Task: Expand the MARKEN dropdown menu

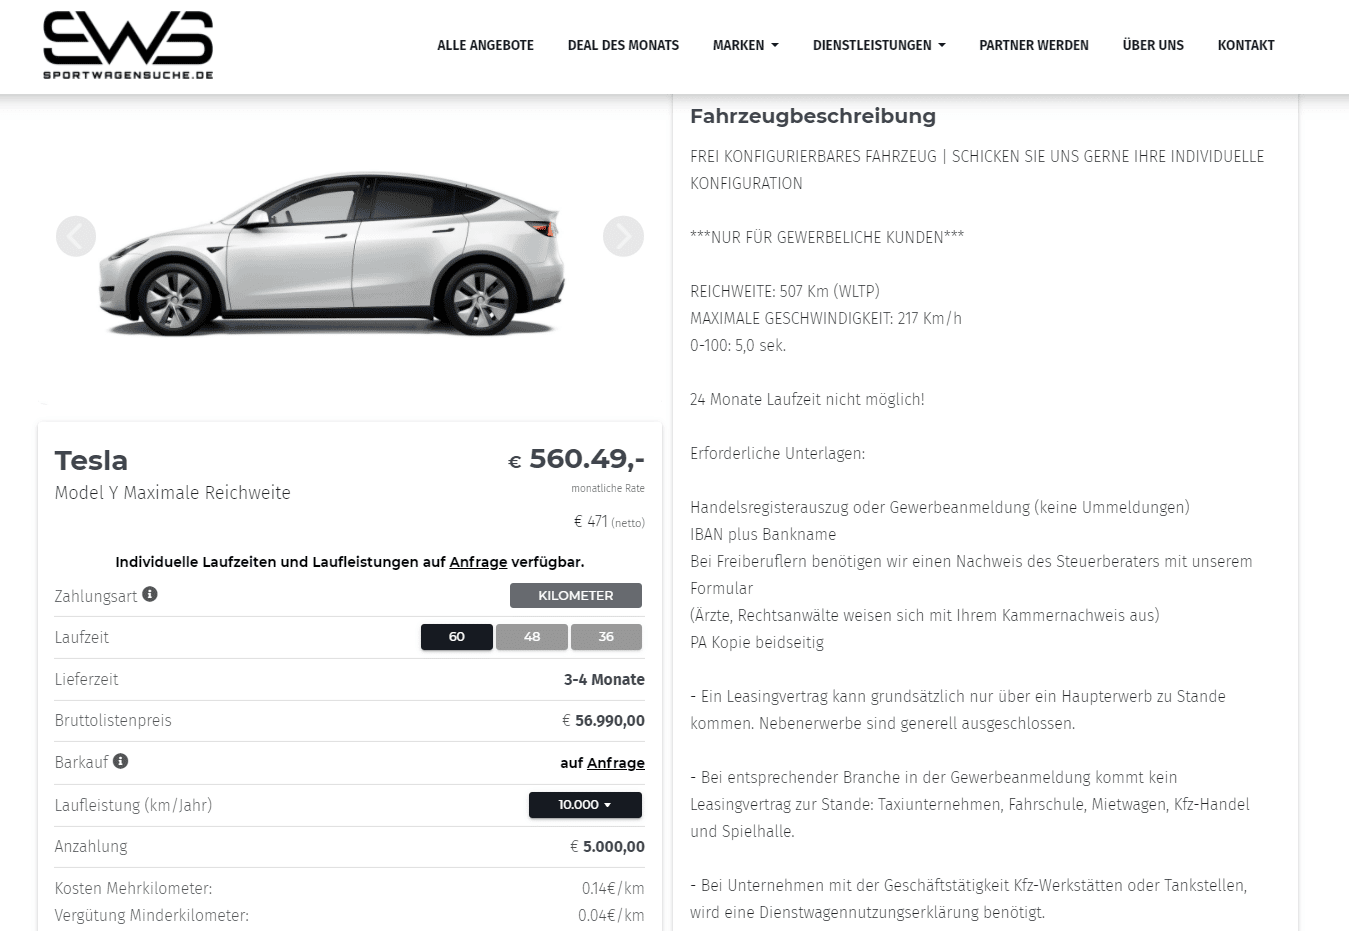Action: pyautogui.click(x=745, y=45)
